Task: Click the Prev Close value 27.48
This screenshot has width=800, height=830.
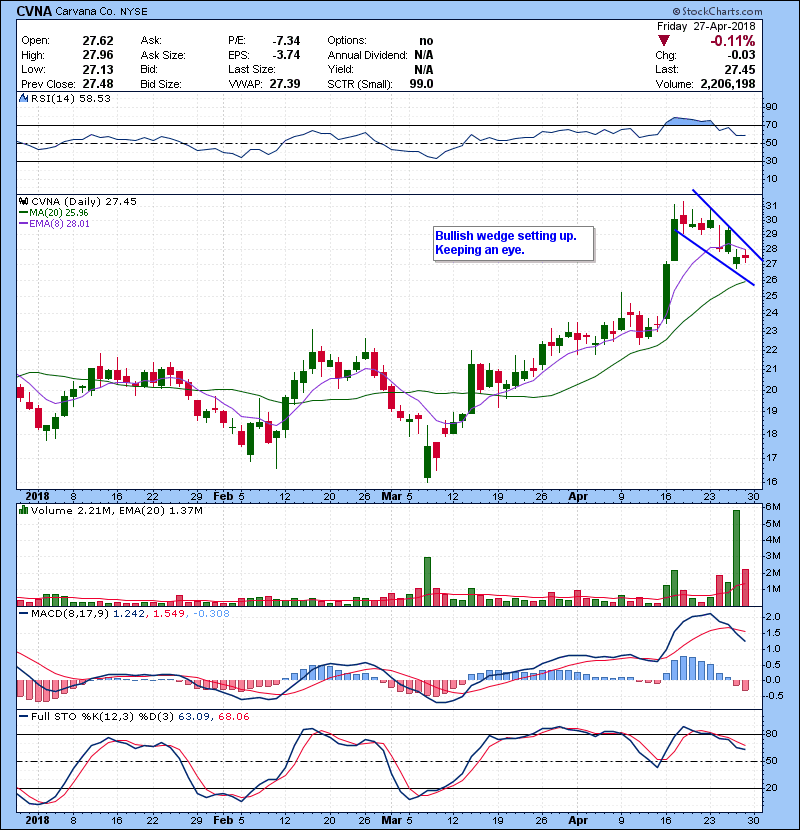Action: [x=98, y=84]
